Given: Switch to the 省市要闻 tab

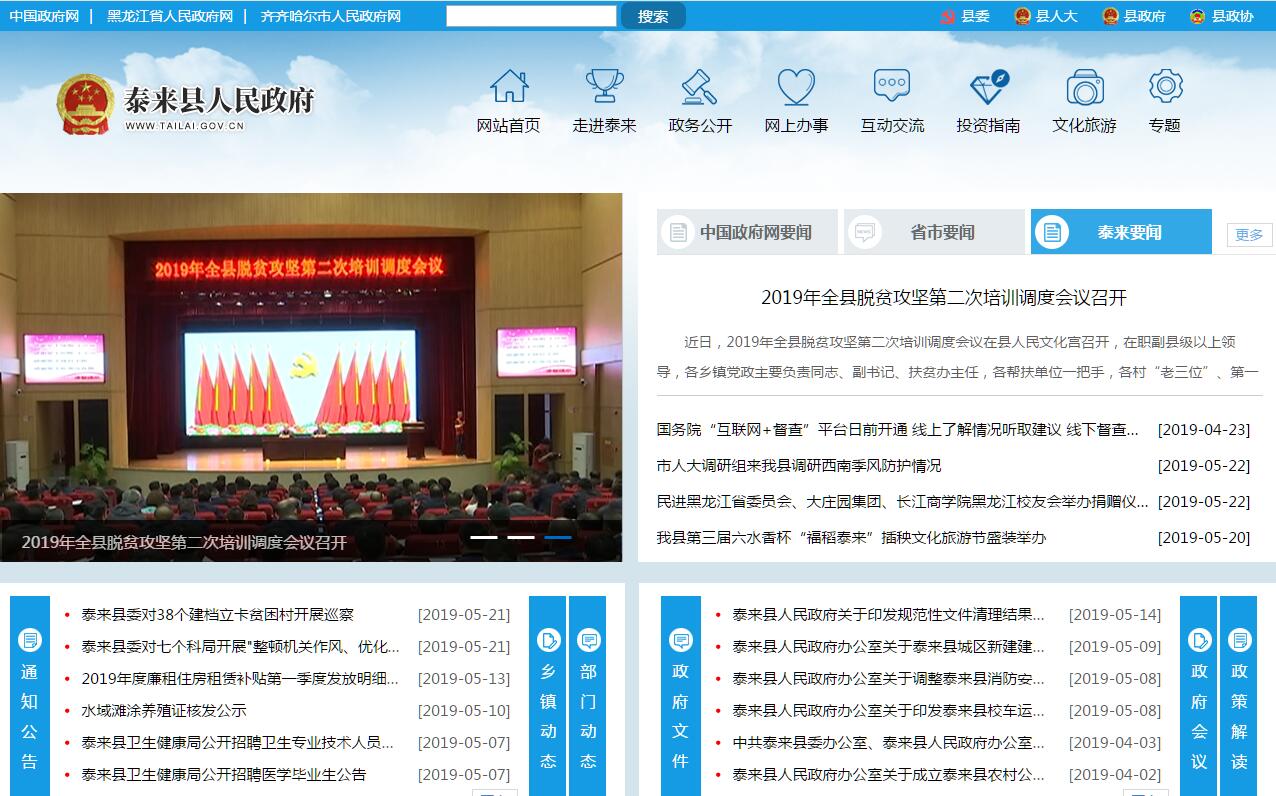Looking at the screenshot, I should 934,232.
